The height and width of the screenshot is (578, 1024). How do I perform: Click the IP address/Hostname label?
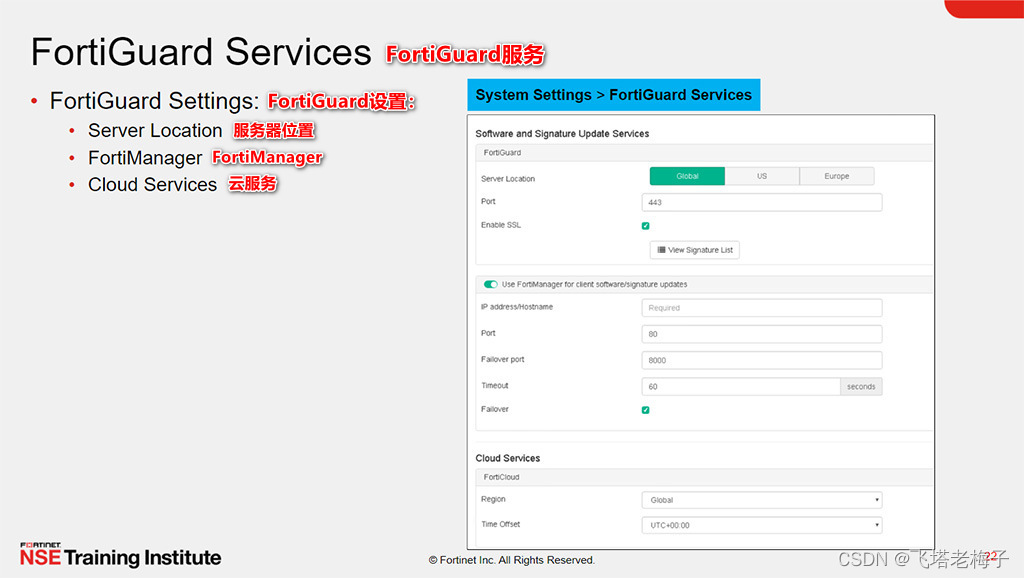pyautogui.click(x=517, y=306)
